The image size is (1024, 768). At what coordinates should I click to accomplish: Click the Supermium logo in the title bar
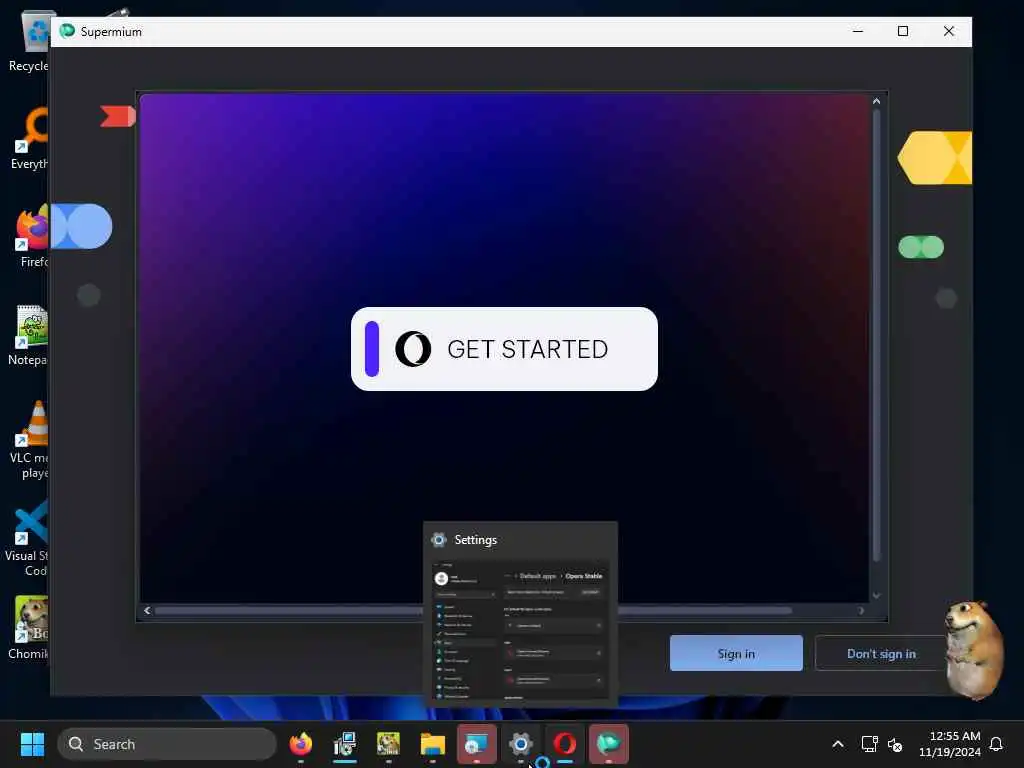click(67, 31)
